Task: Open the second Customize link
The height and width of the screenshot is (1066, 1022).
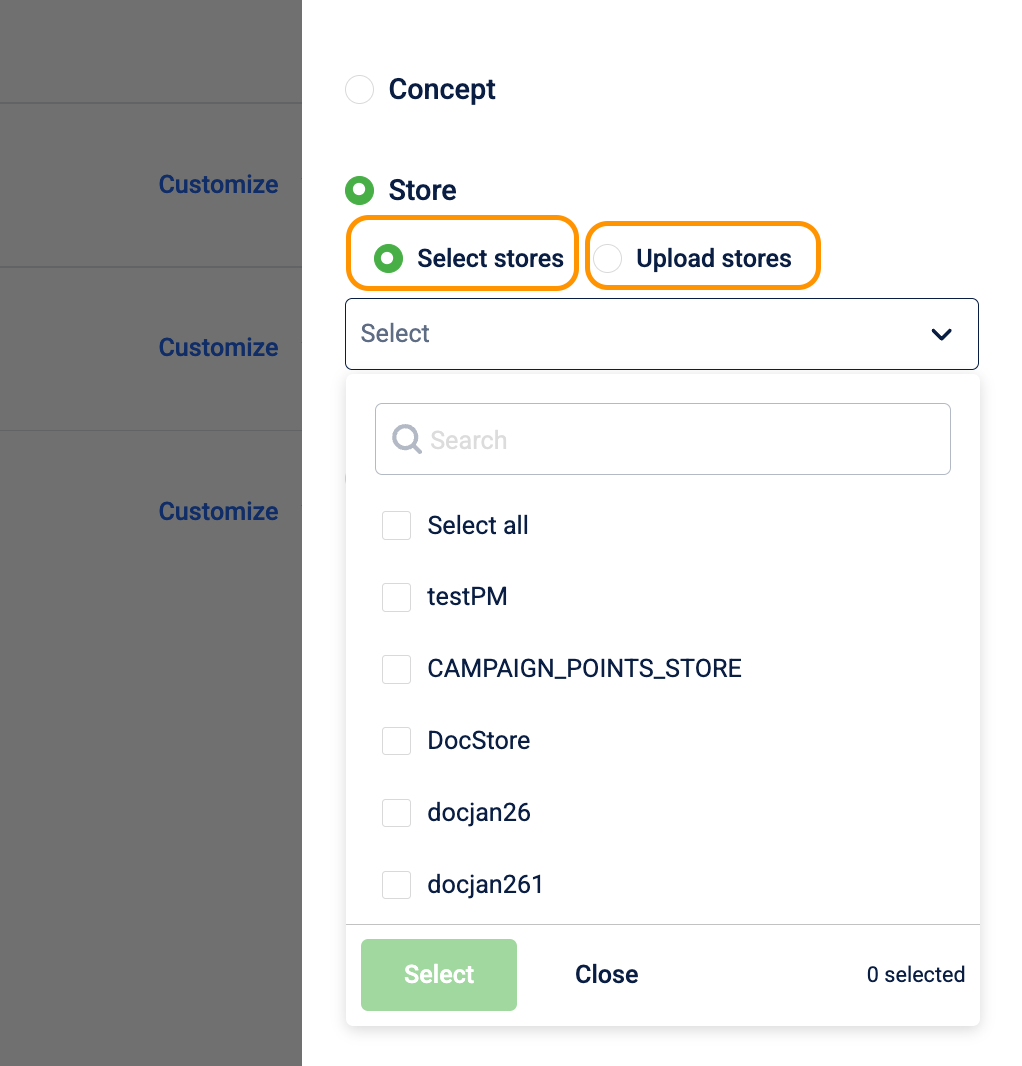Action: click(x=218, y=348)
